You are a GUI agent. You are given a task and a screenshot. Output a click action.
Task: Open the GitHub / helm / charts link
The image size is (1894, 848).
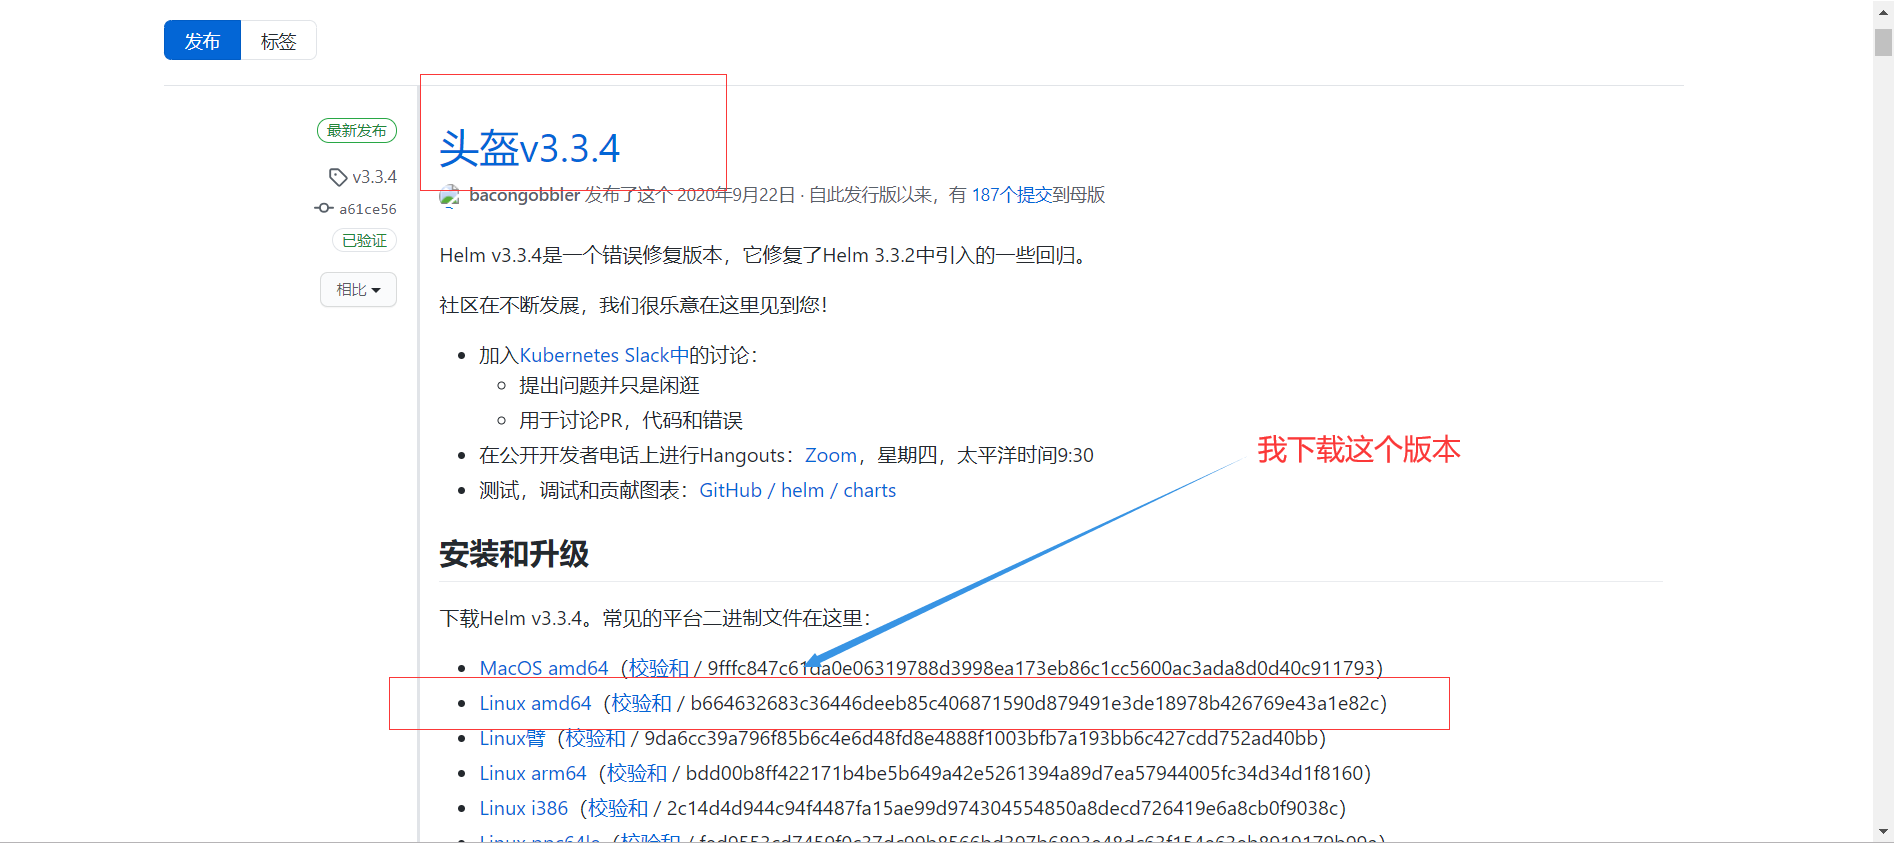tap(798, 490)
